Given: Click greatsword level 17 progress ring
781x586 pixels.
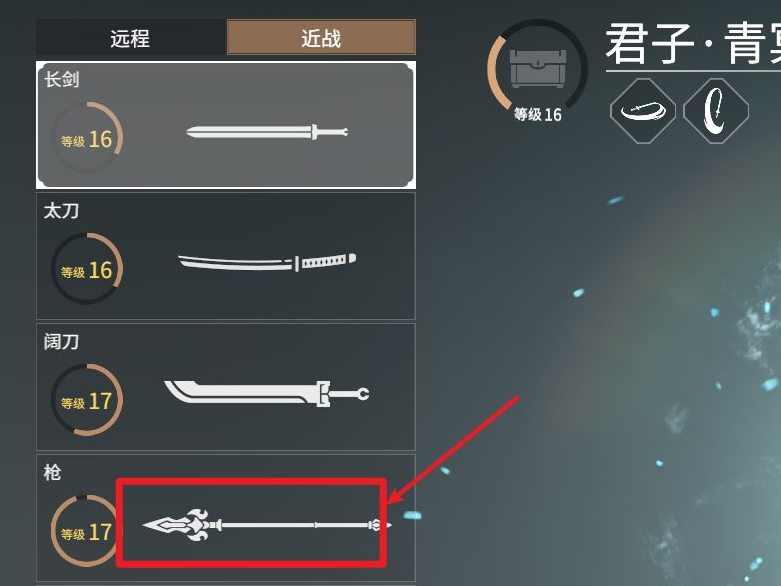Looking at the screenshot, I should click(x=87, y=400).
